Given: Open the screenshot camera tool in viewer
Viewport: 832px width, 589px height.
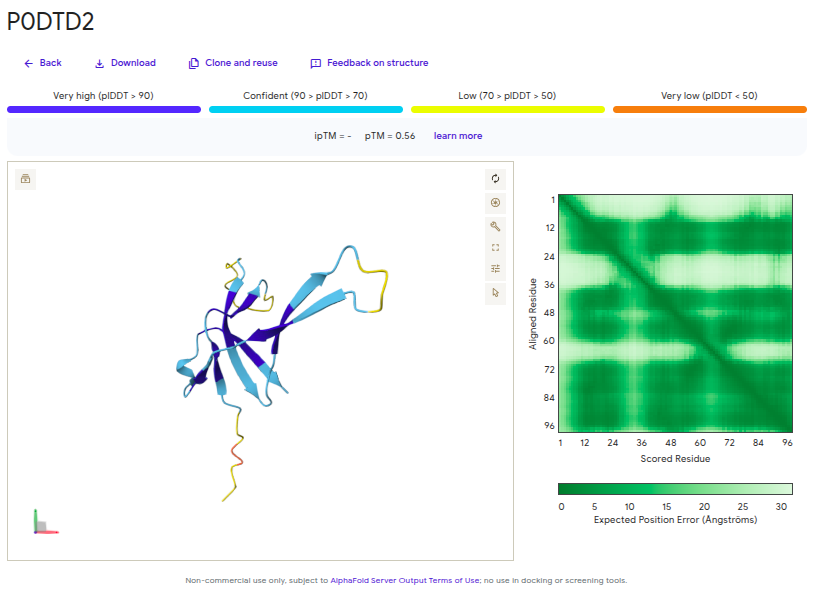Looking at the screenshot, I should point(495,202).
